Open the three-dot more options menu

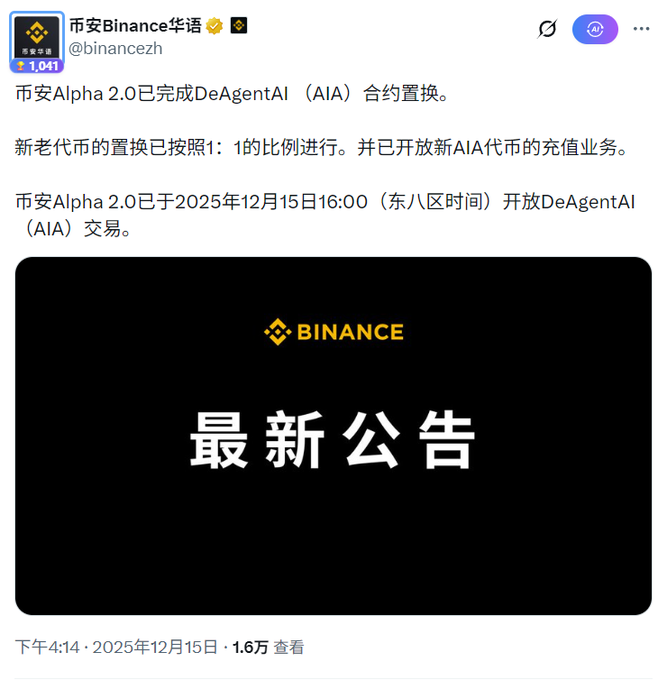pyautogui.click(x=641, y=29)
